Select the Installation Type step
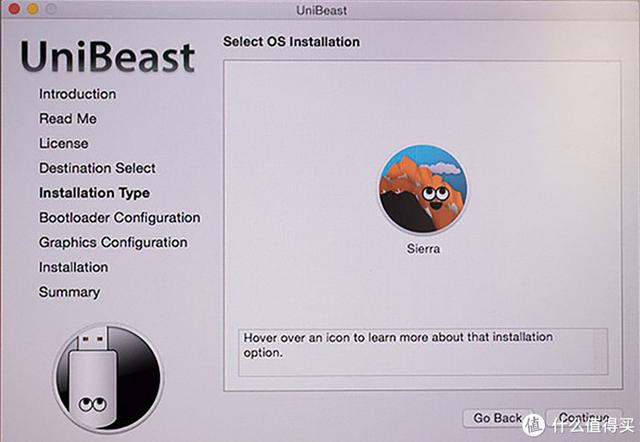The height and width of the screenshot is (442, 640). 94,193
